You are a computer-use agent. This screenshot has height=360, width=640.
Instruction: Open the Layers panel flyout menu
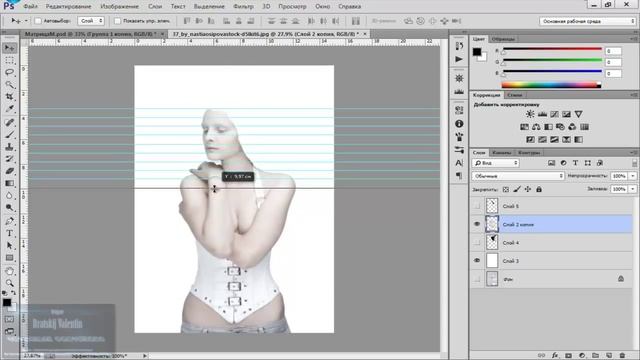coord(635,152)
